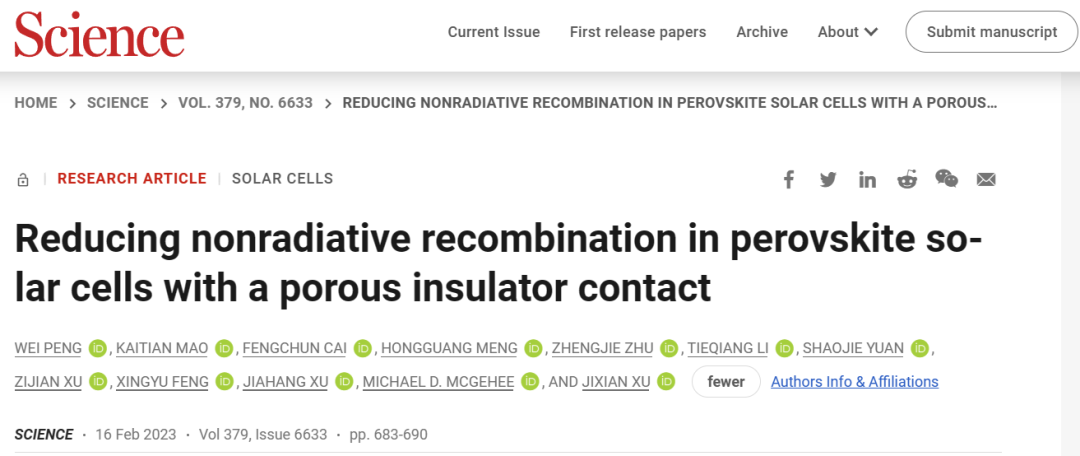This screenshot has width=1080, height=456.
Task: Click the Submit manuscript button
Action: pyautogui.click(x=992, y=32)
